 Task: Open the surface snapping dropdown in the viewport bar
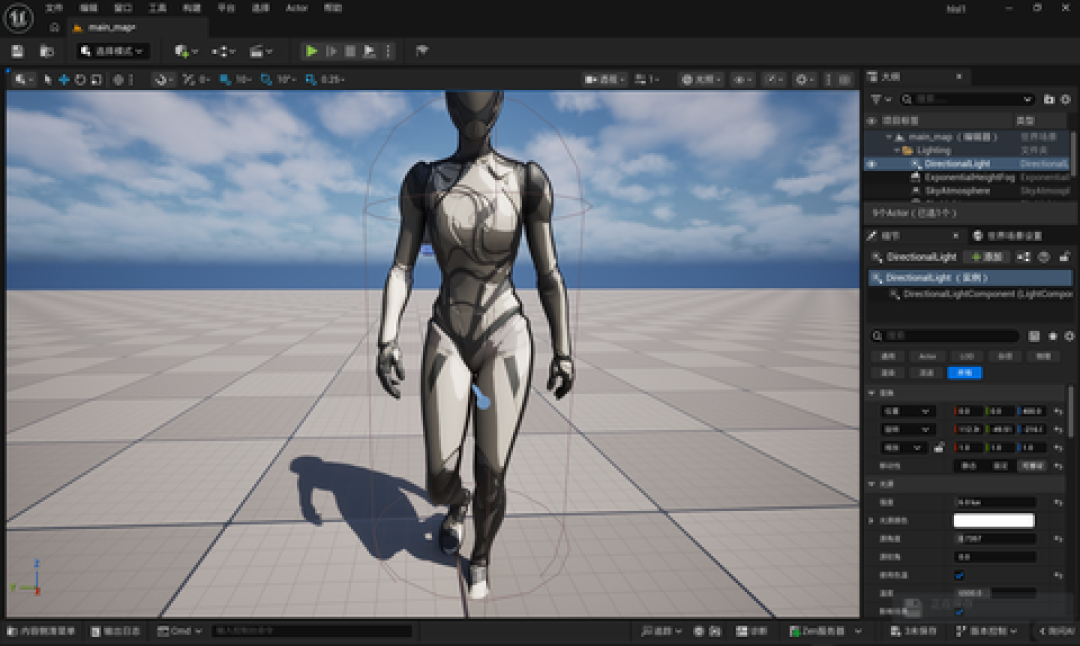pyautogui.click(x=164, y=80)
